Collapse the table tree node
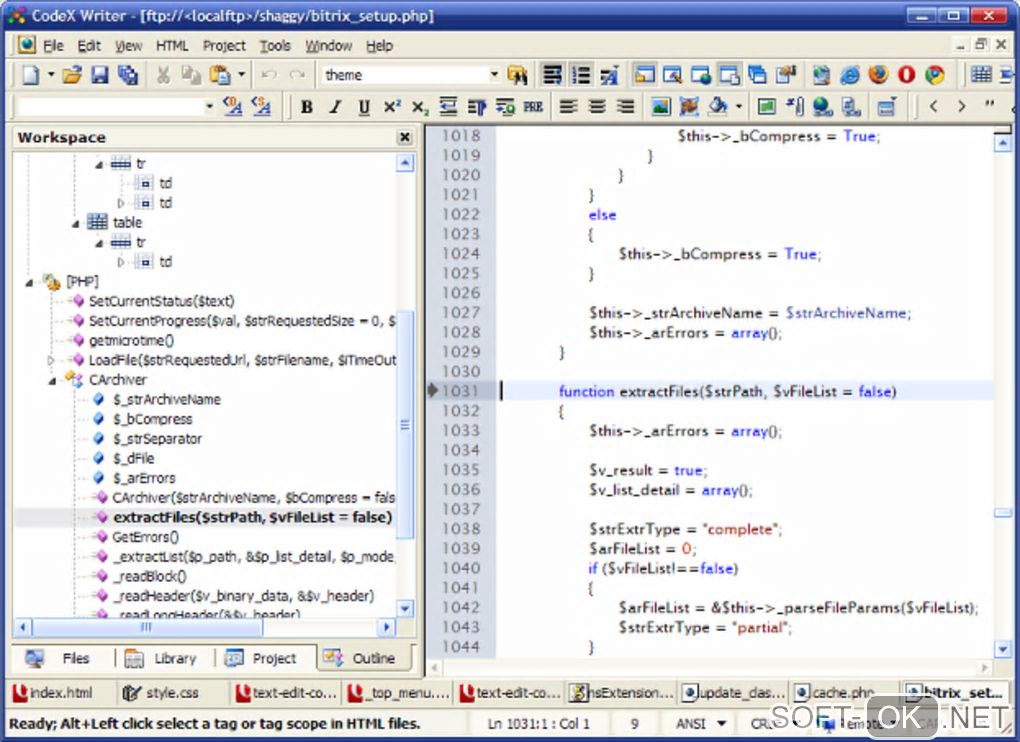This screenshot has width=1020, height=742. click(75, 224)
